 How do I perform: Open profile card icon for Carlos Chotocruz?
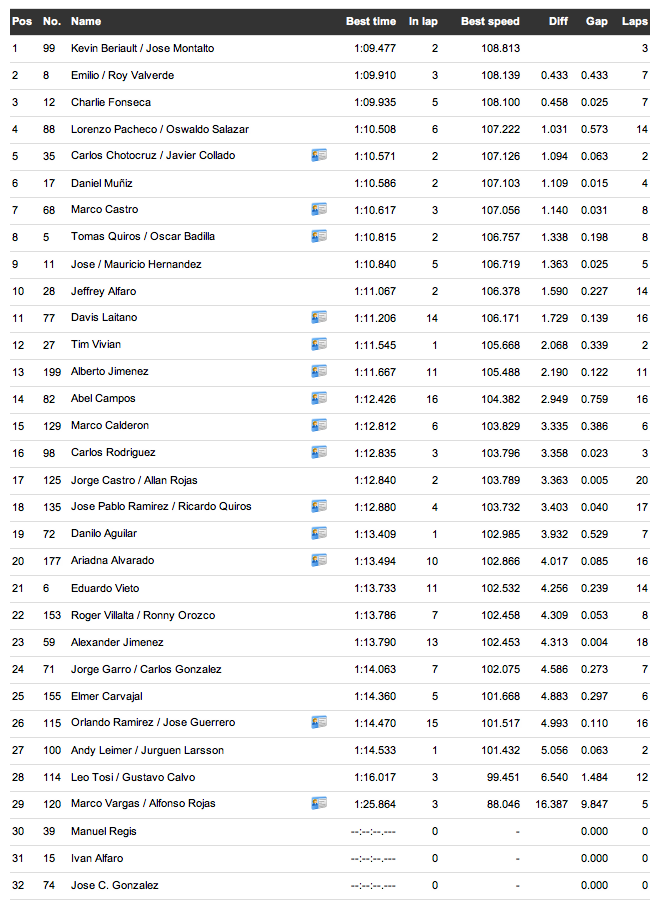click(x=319, y=156)
